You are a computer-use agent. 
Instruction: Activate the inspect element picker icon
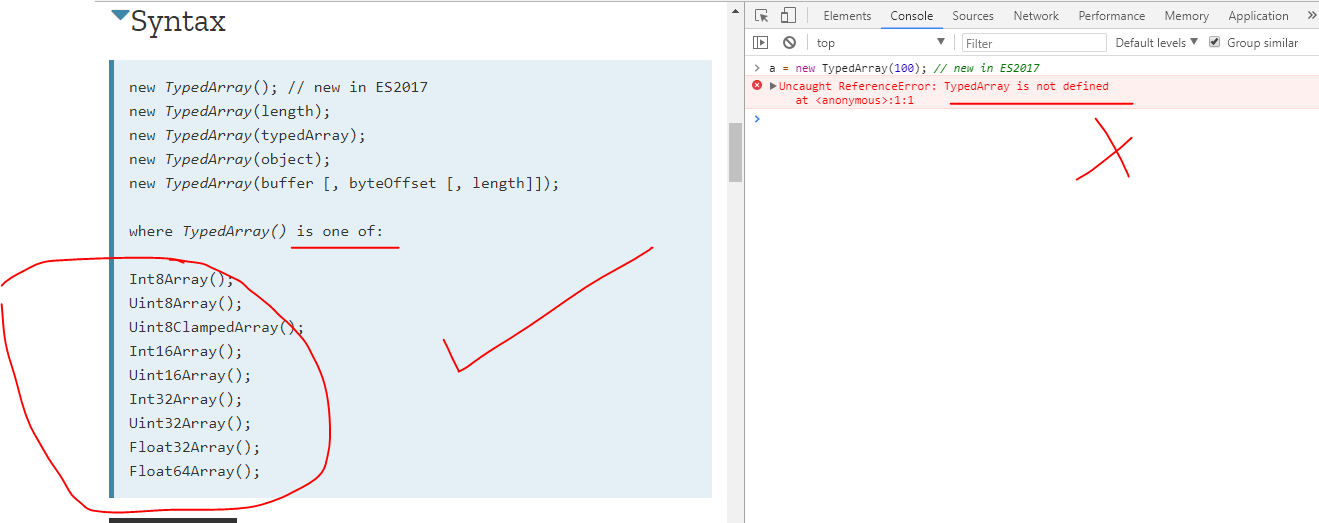coord(762,15)
